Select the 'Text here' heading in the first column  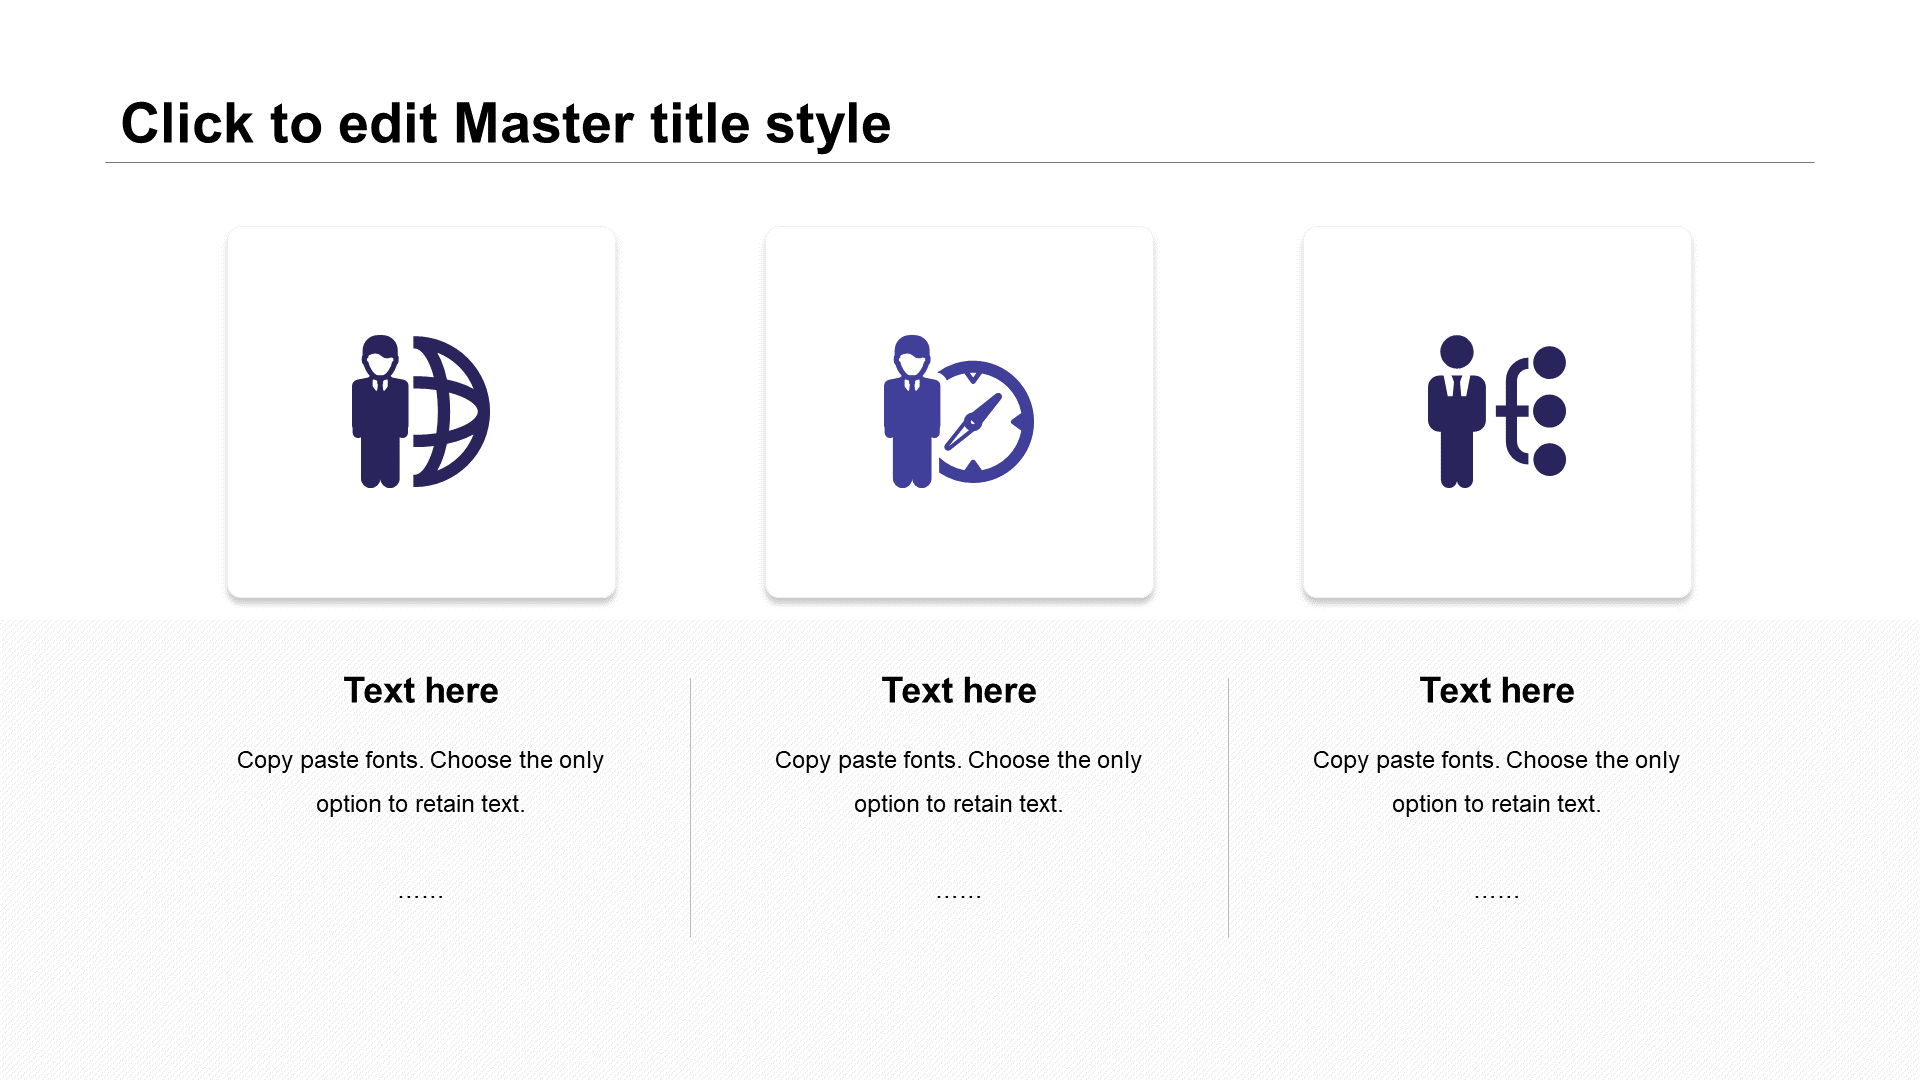pyautogui.click(x=421, y=691)
